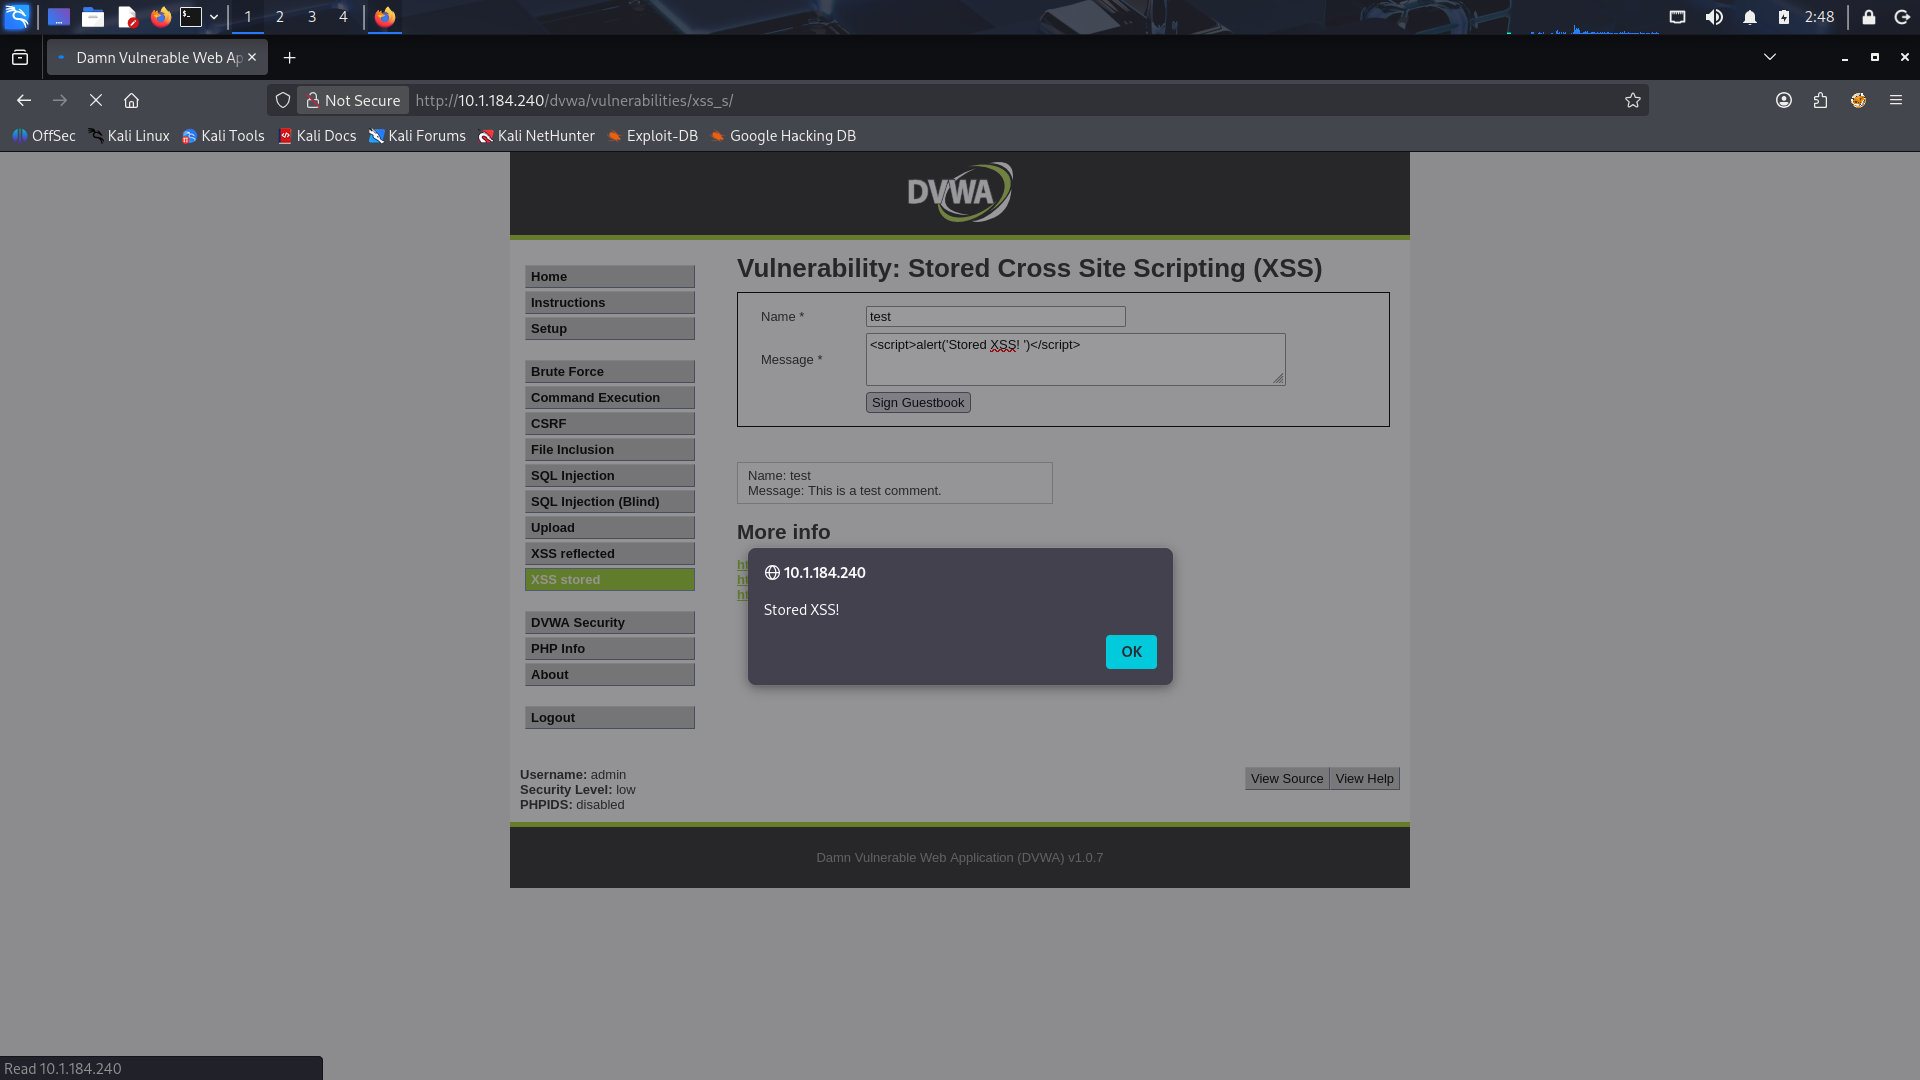Switch to workspace 2
The width and height of the screenshot is (1920, 1080).
point(280,17)
